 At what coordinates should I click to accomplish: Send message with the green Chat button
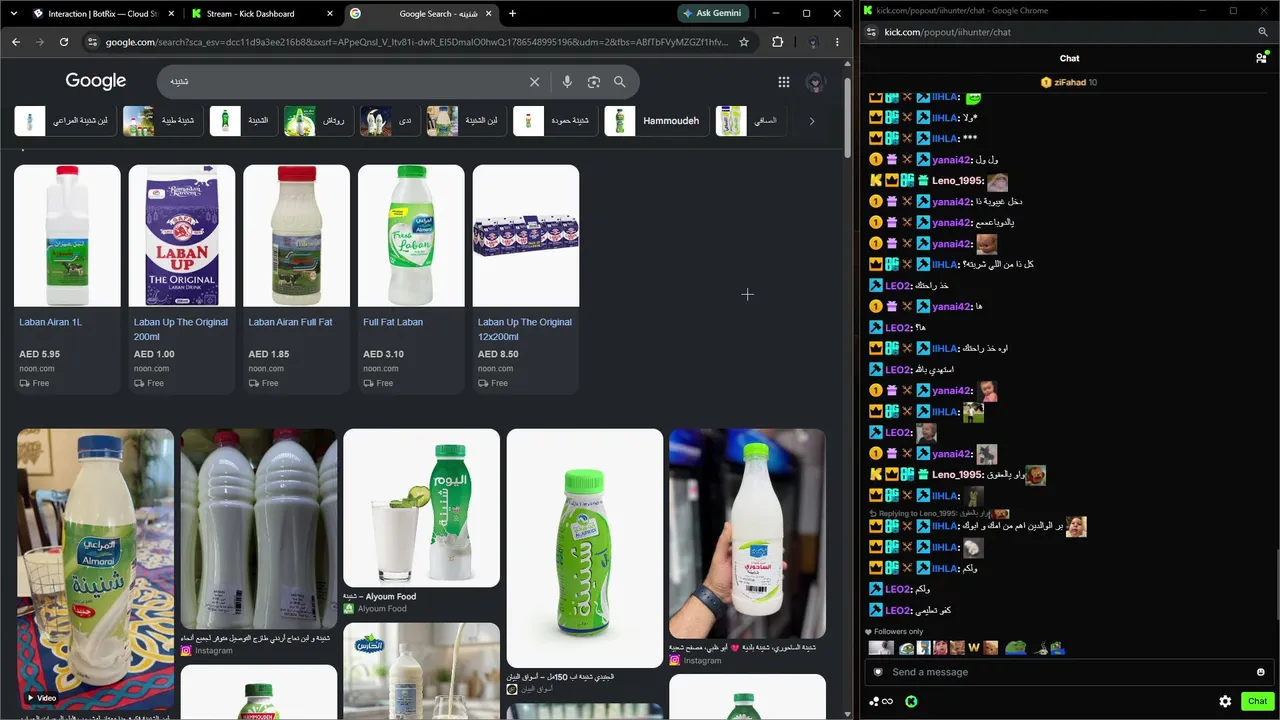[x=1257, y=701]
